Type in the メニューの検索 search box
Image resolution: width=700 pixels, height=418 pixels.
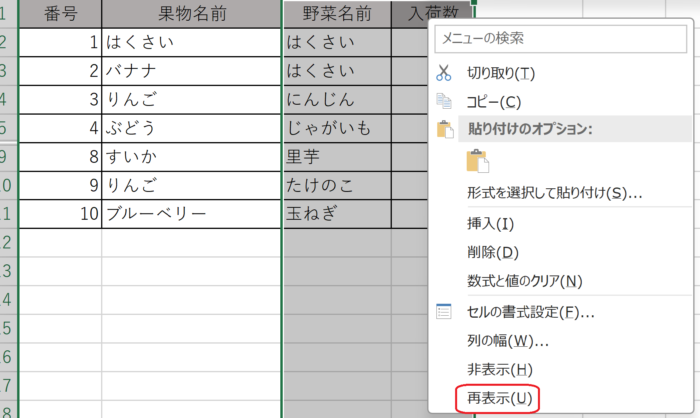pos(560,38)
